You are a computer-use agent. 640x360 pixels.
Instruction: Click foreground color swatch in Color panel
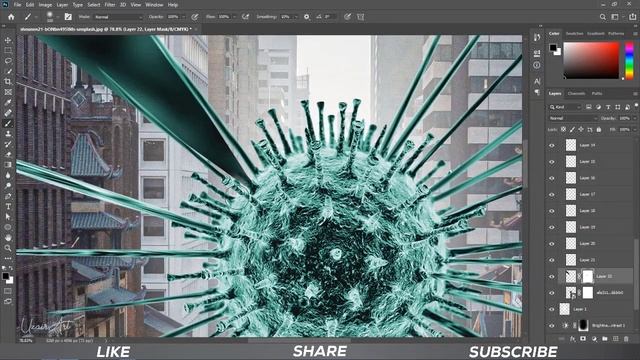(x=553, y=47)
